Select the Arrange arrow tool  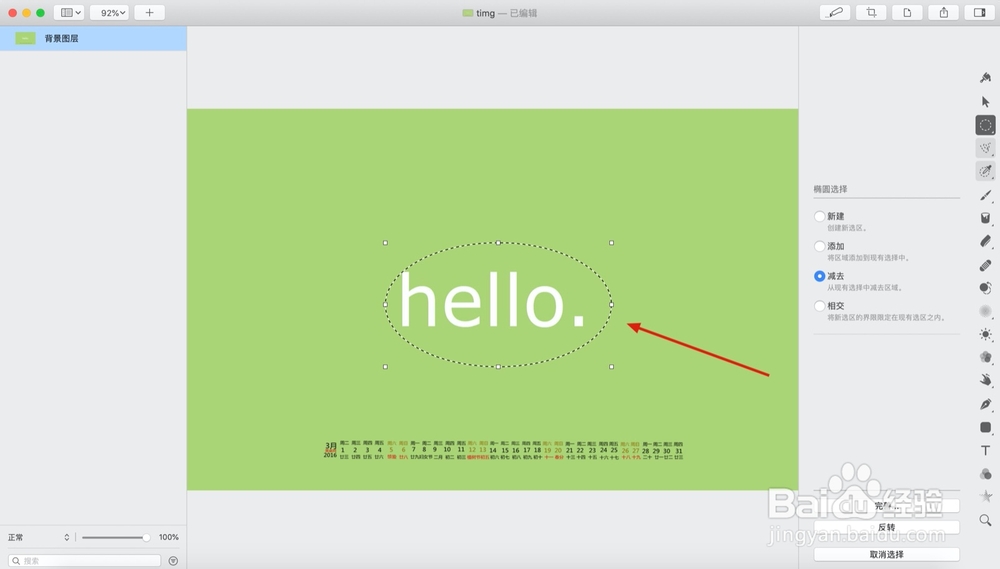pos(985,101)
